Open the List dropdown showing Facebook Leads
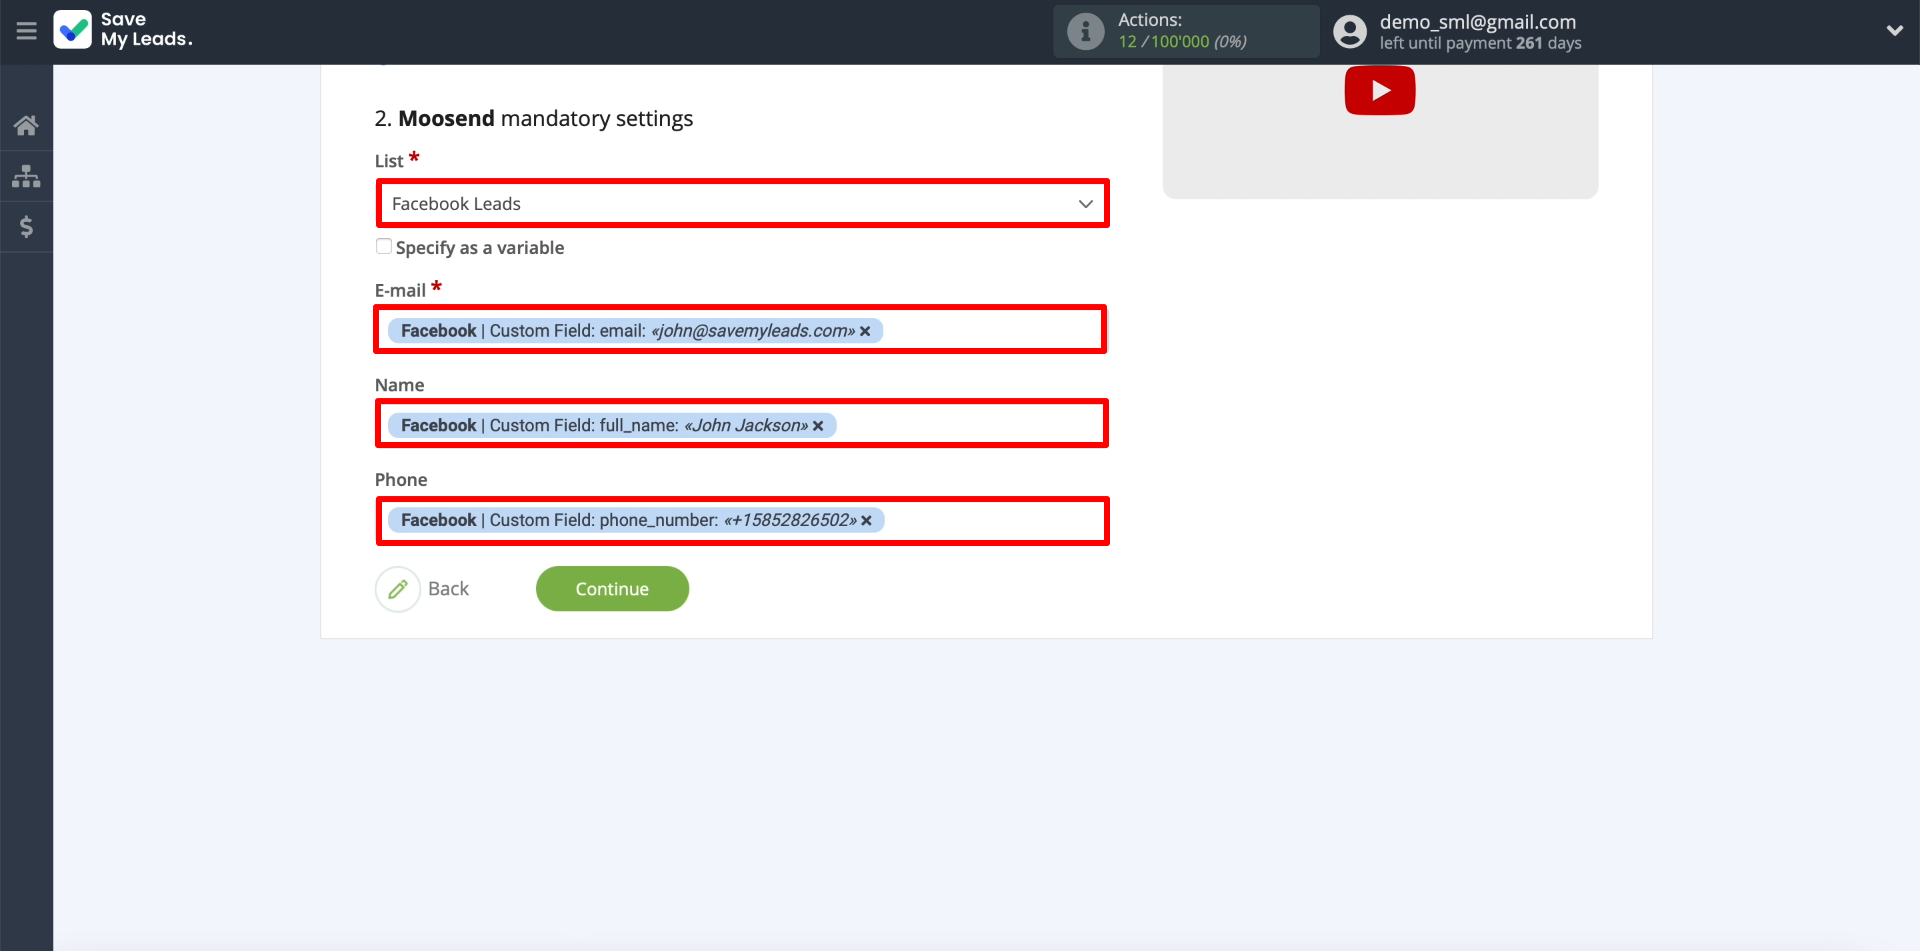 point(743,204)
